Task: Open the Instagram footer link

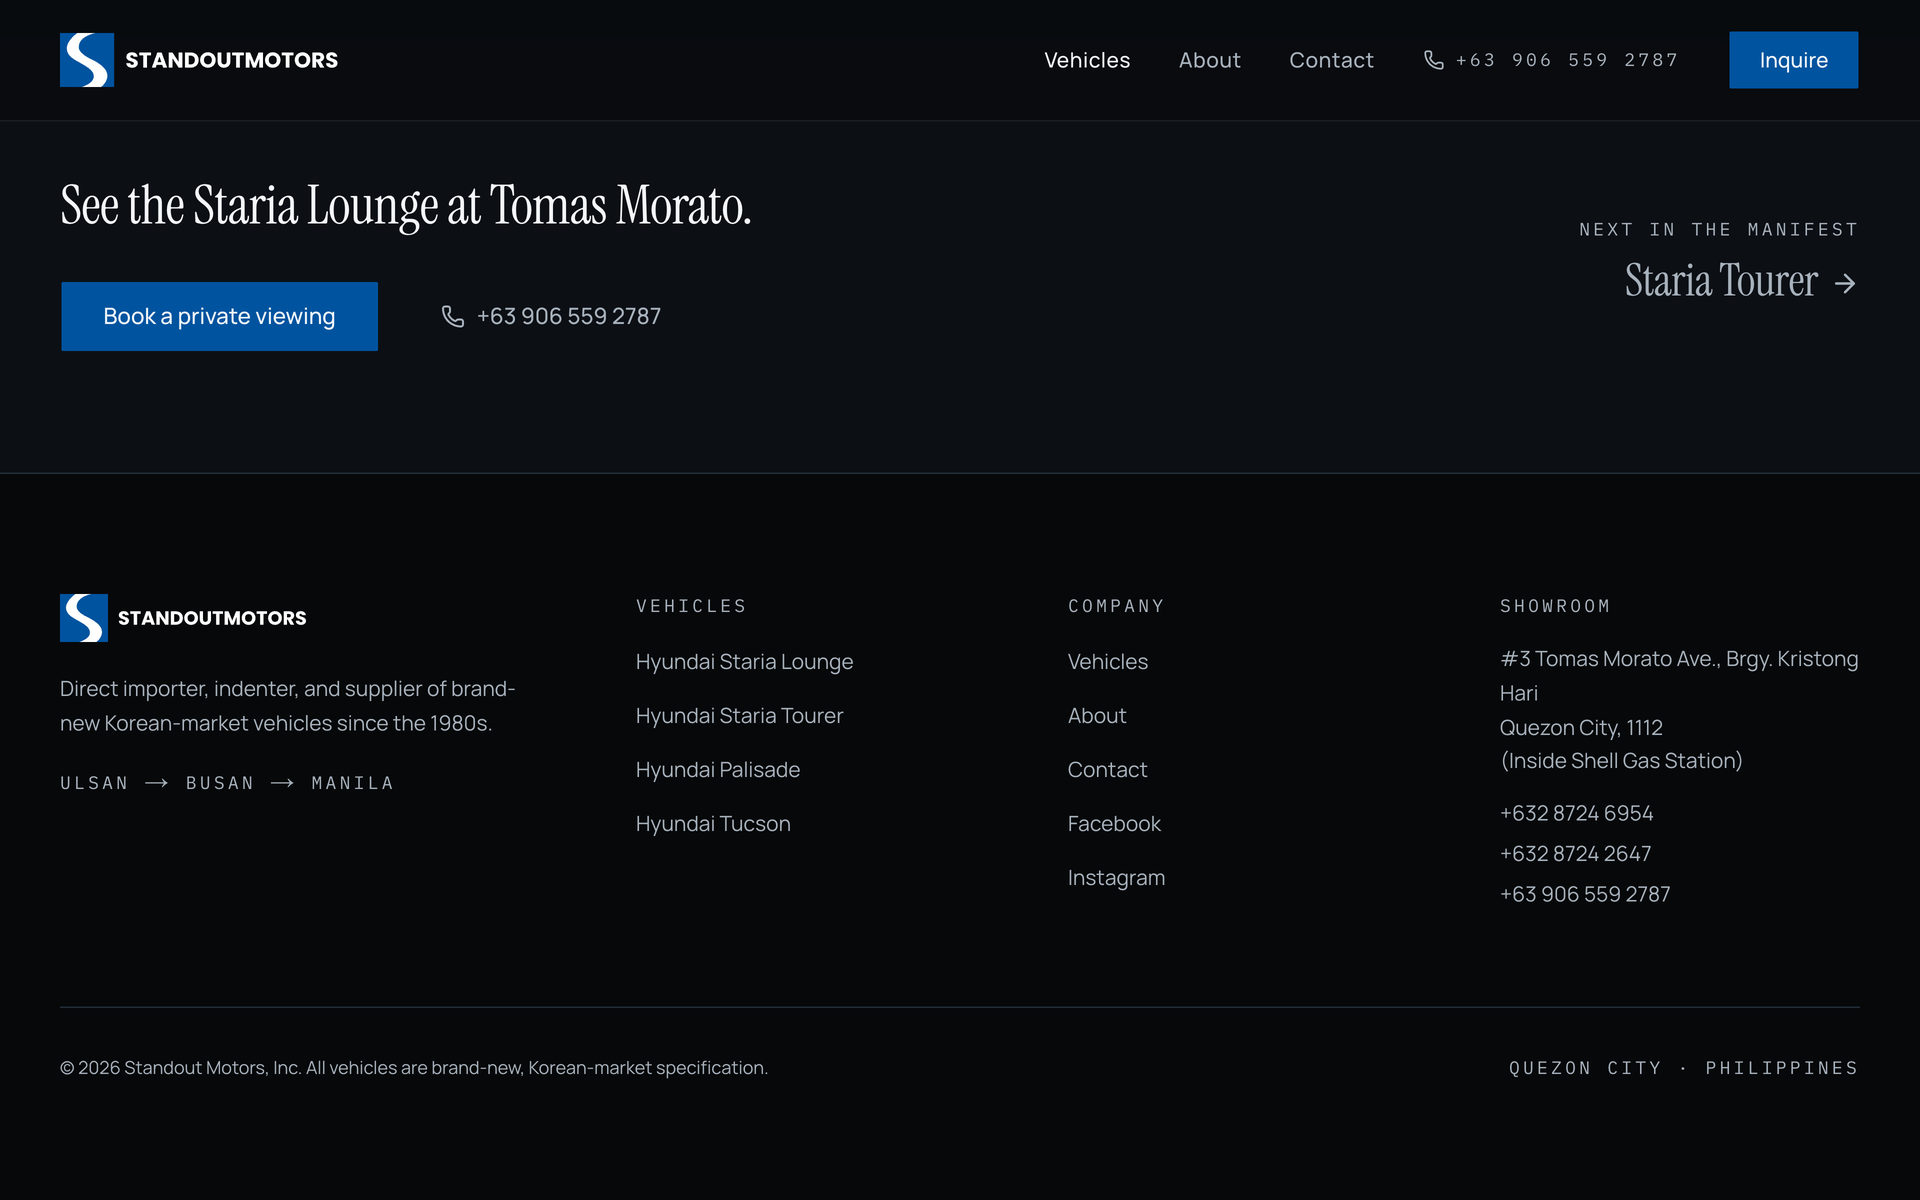Action: (1116, 878)
